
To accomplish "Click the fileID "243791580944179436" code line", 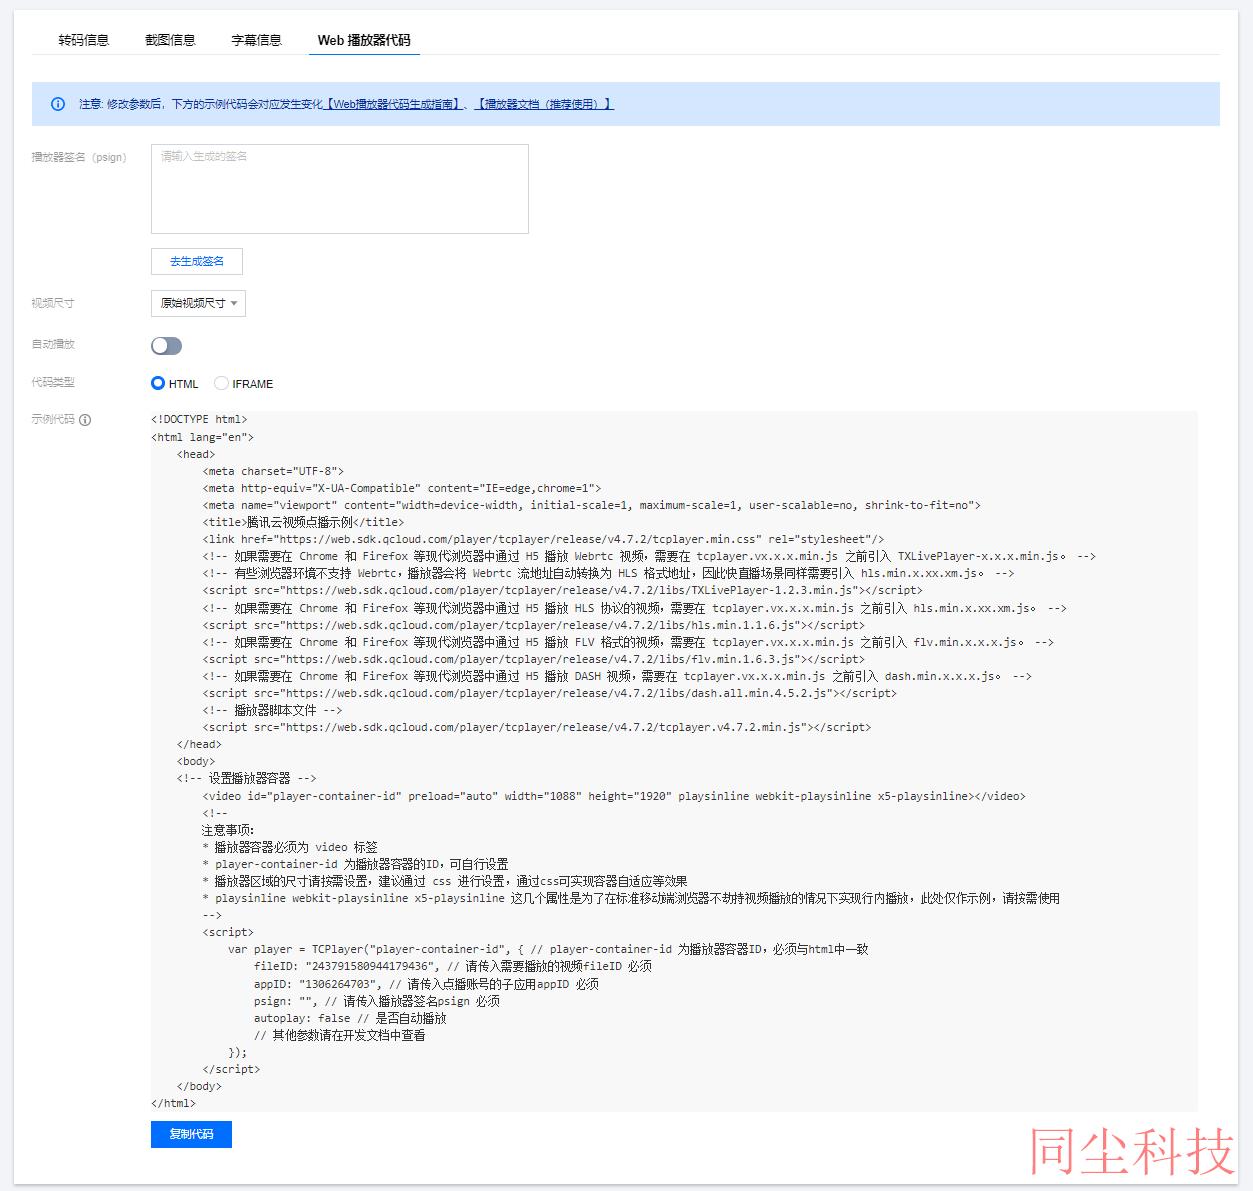I will (453, 966).
